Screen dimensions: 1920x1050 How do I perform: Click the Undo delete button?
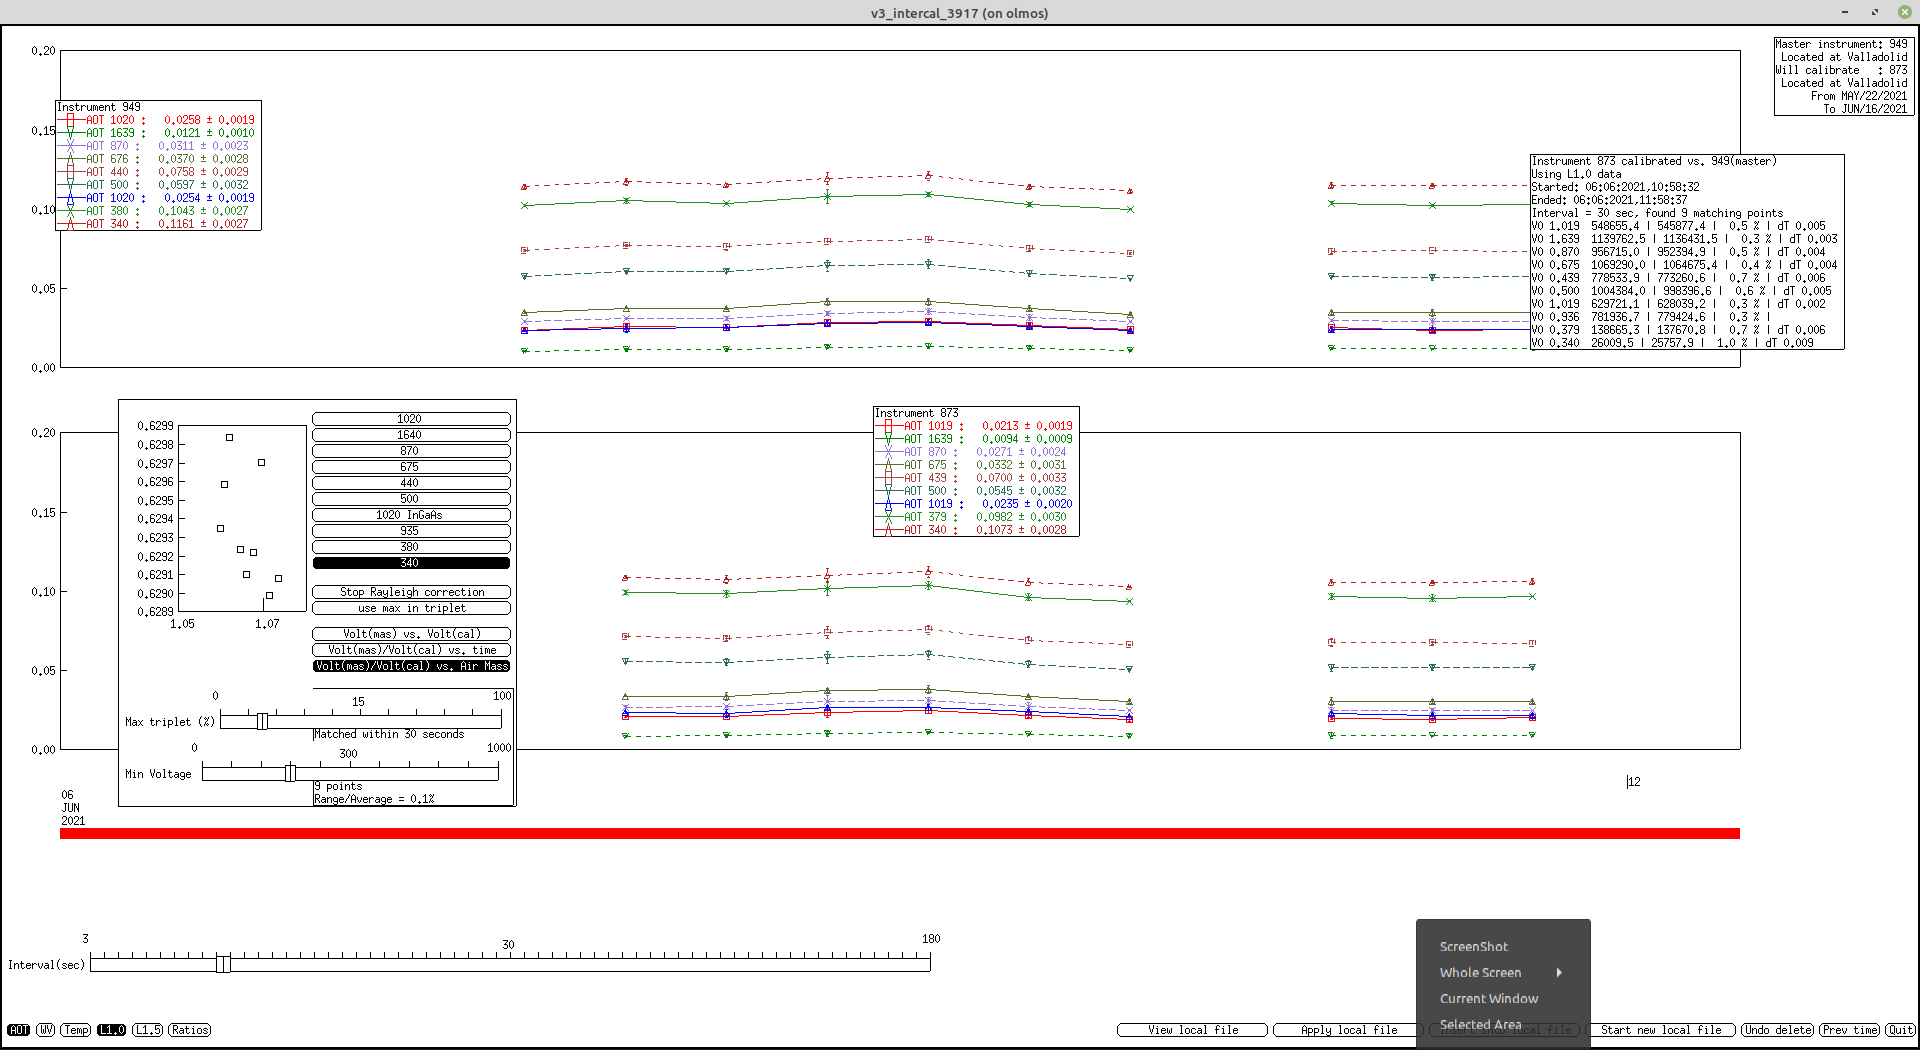1778,1030
